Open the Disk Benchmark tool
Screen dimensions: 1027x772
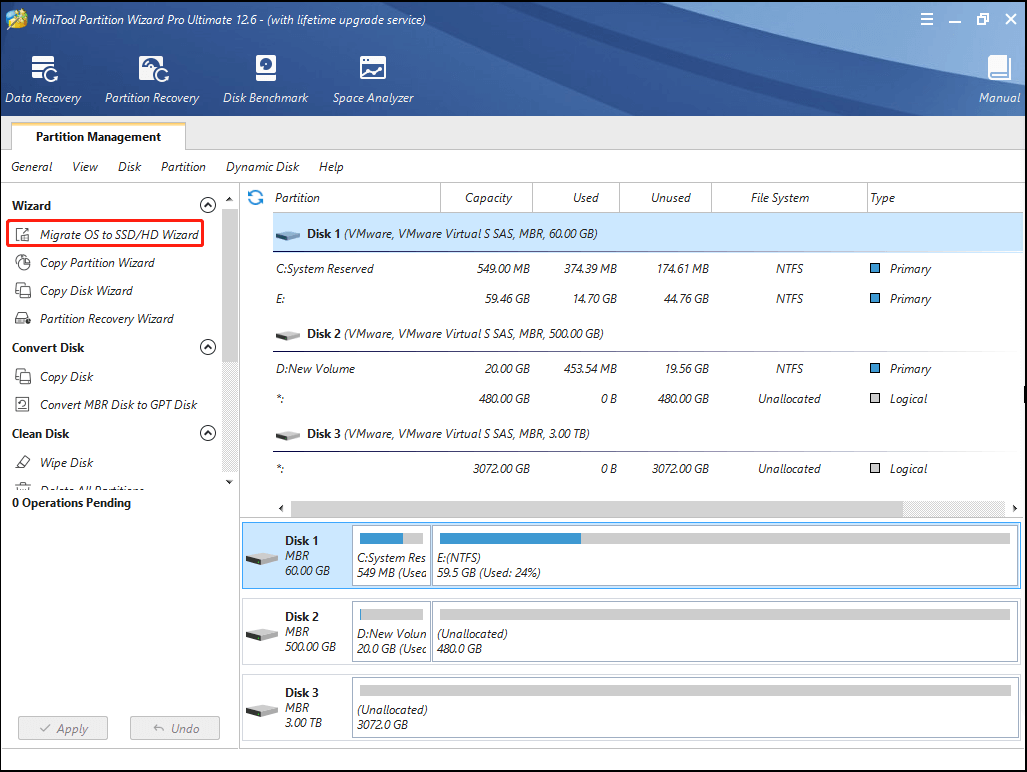(x=265, y=79)
